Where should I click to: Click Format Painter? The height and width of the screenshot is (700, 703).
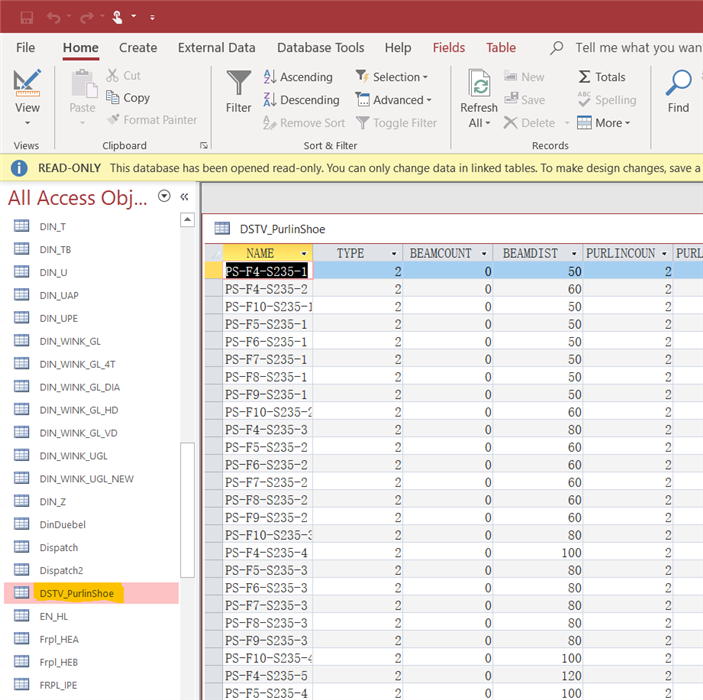[152, 120]
